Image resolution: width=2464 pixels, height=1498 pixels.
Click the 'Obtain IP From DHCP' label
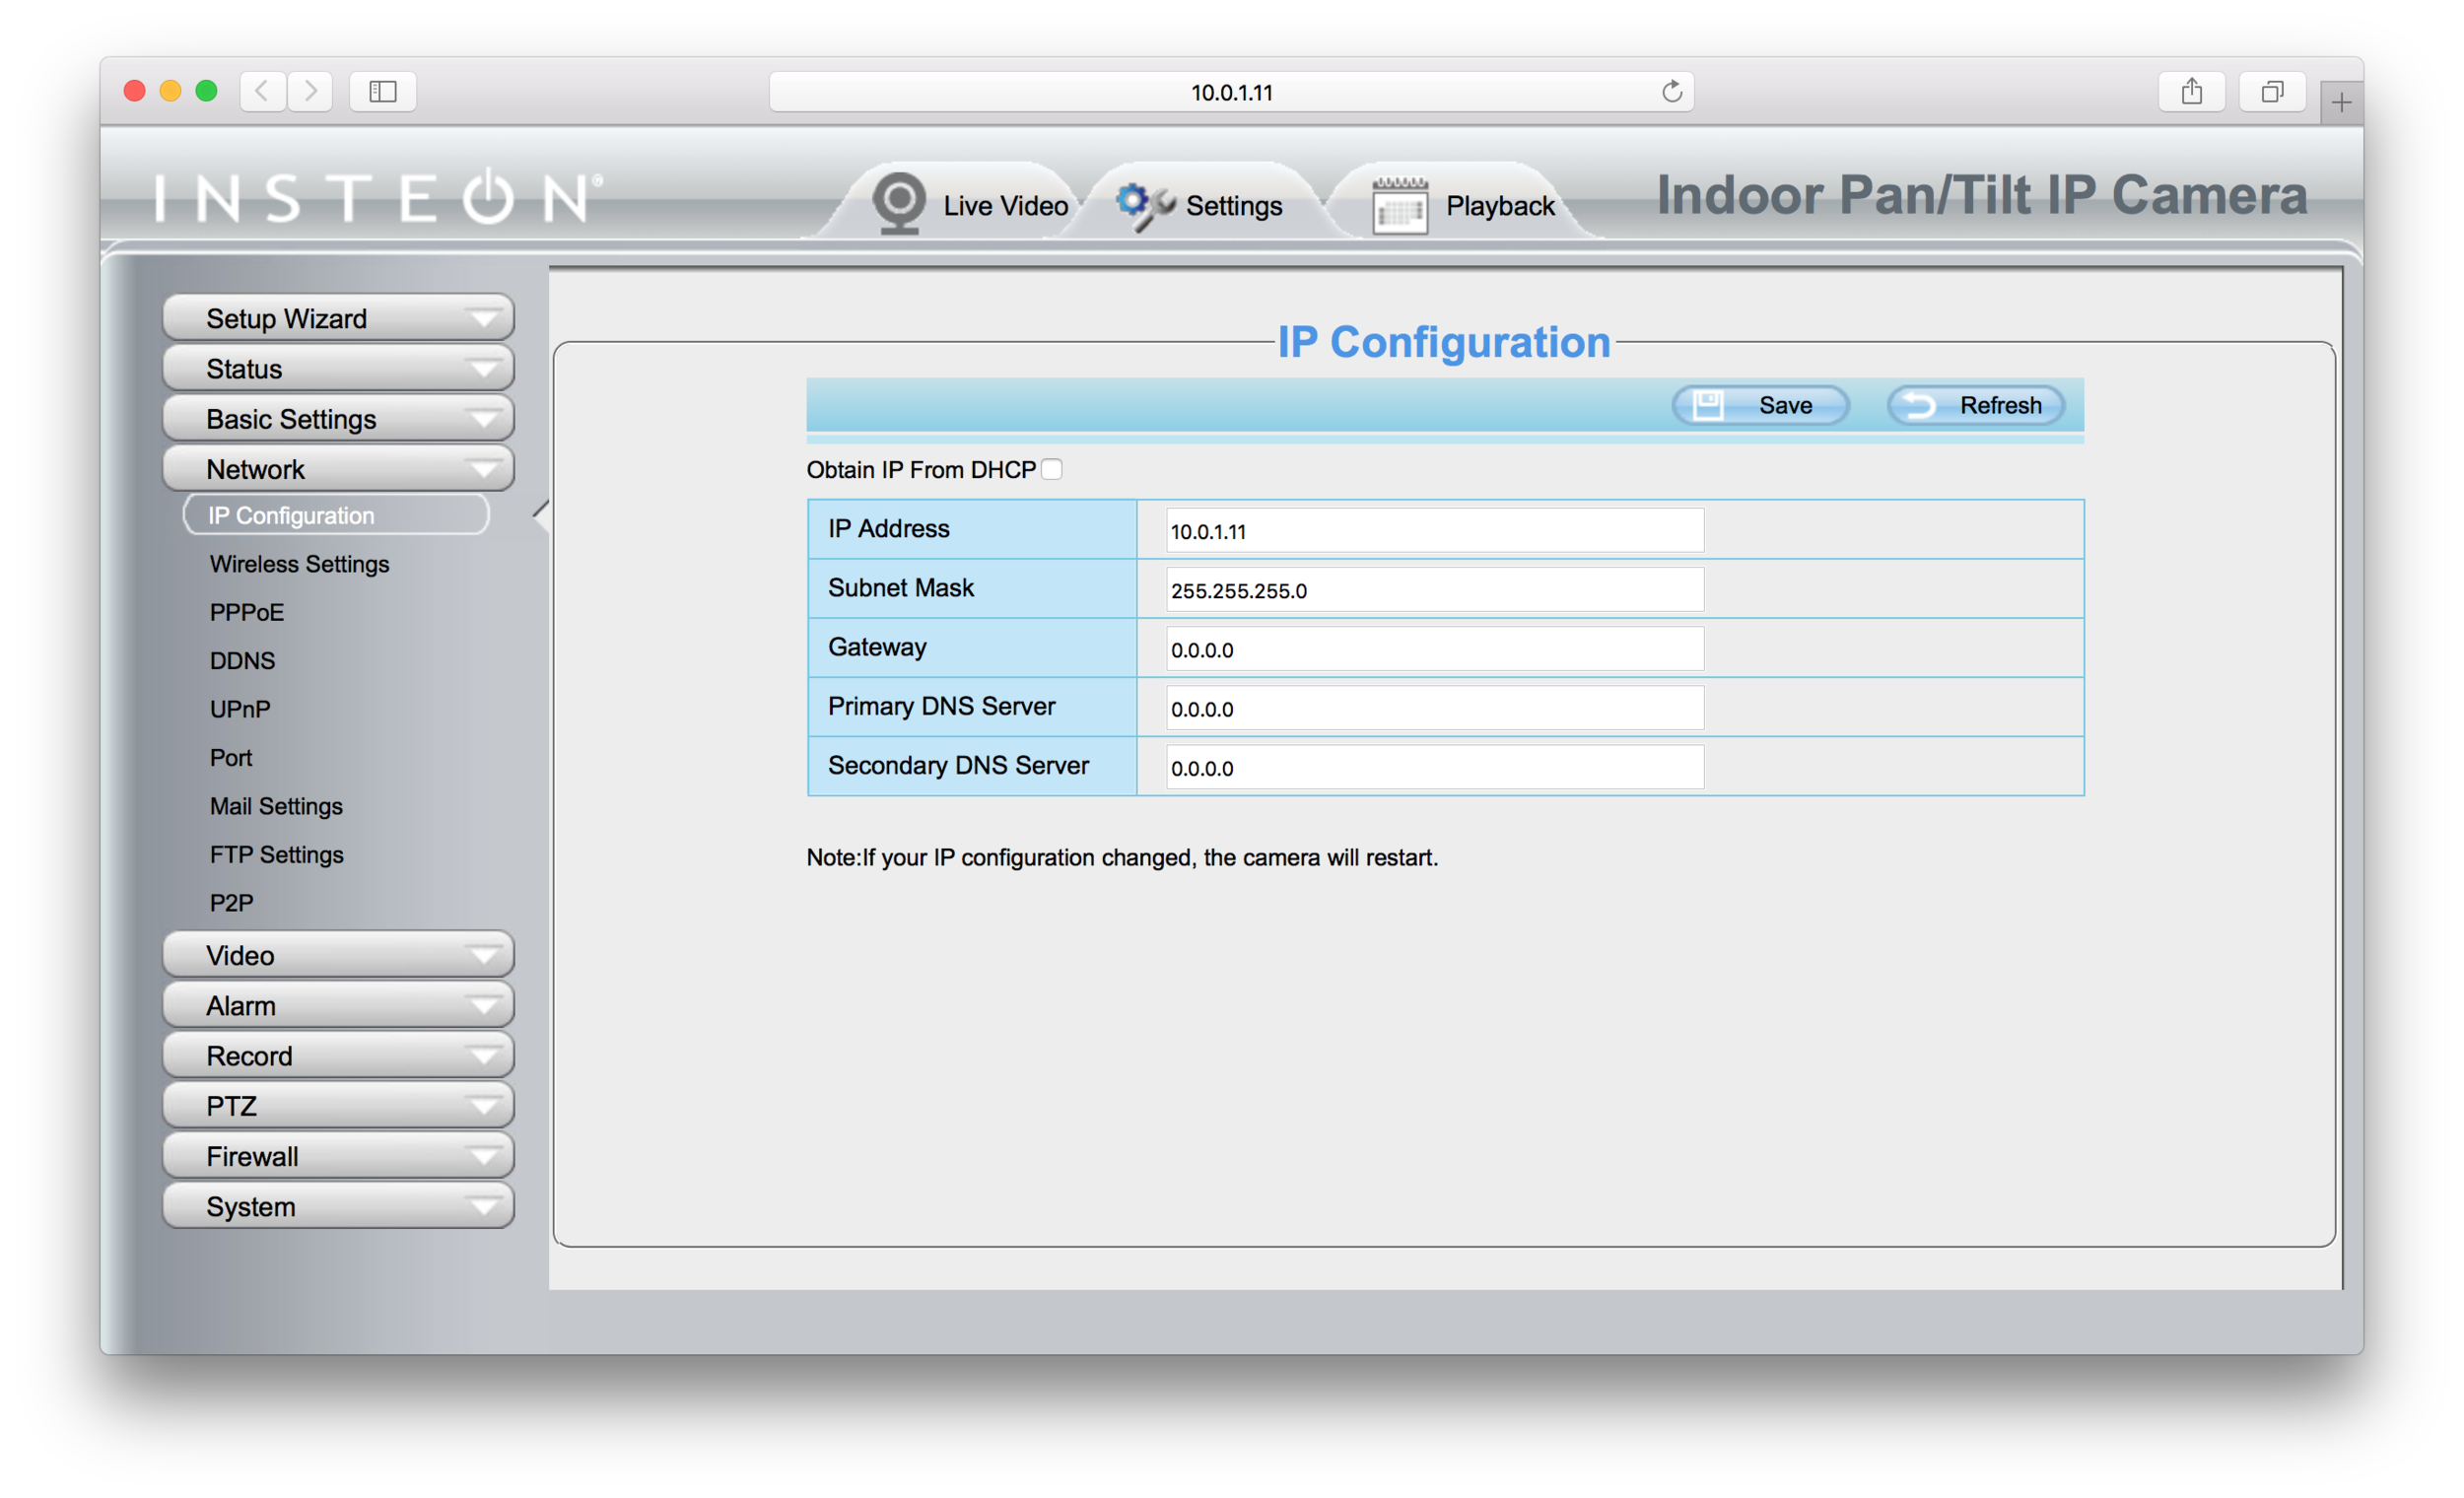[921, 469]
